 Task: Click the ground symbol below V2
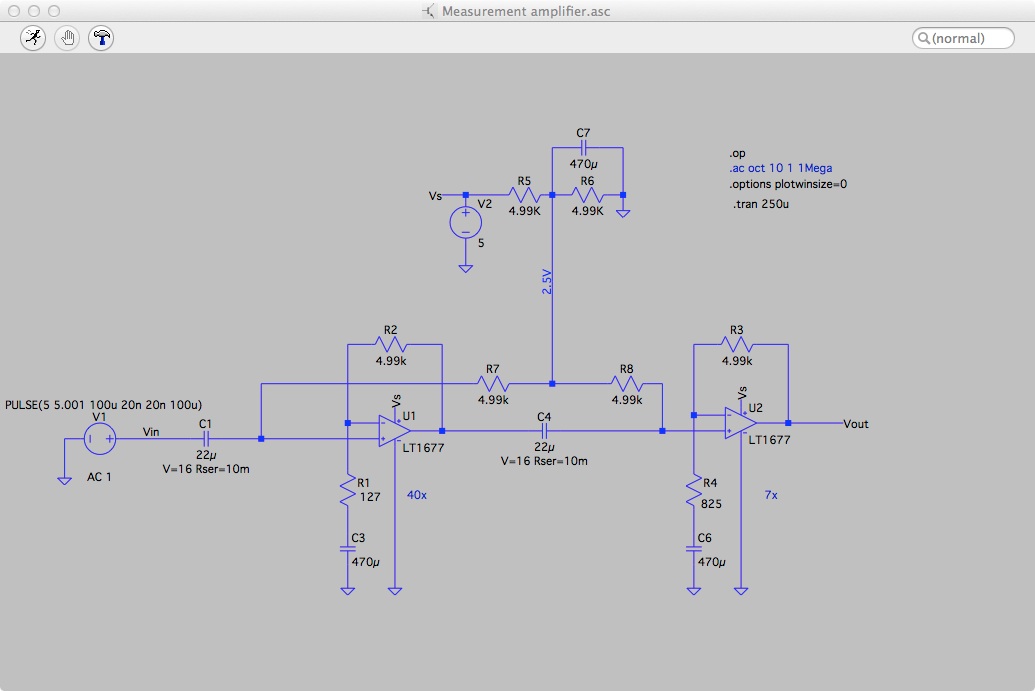point(465,268)
